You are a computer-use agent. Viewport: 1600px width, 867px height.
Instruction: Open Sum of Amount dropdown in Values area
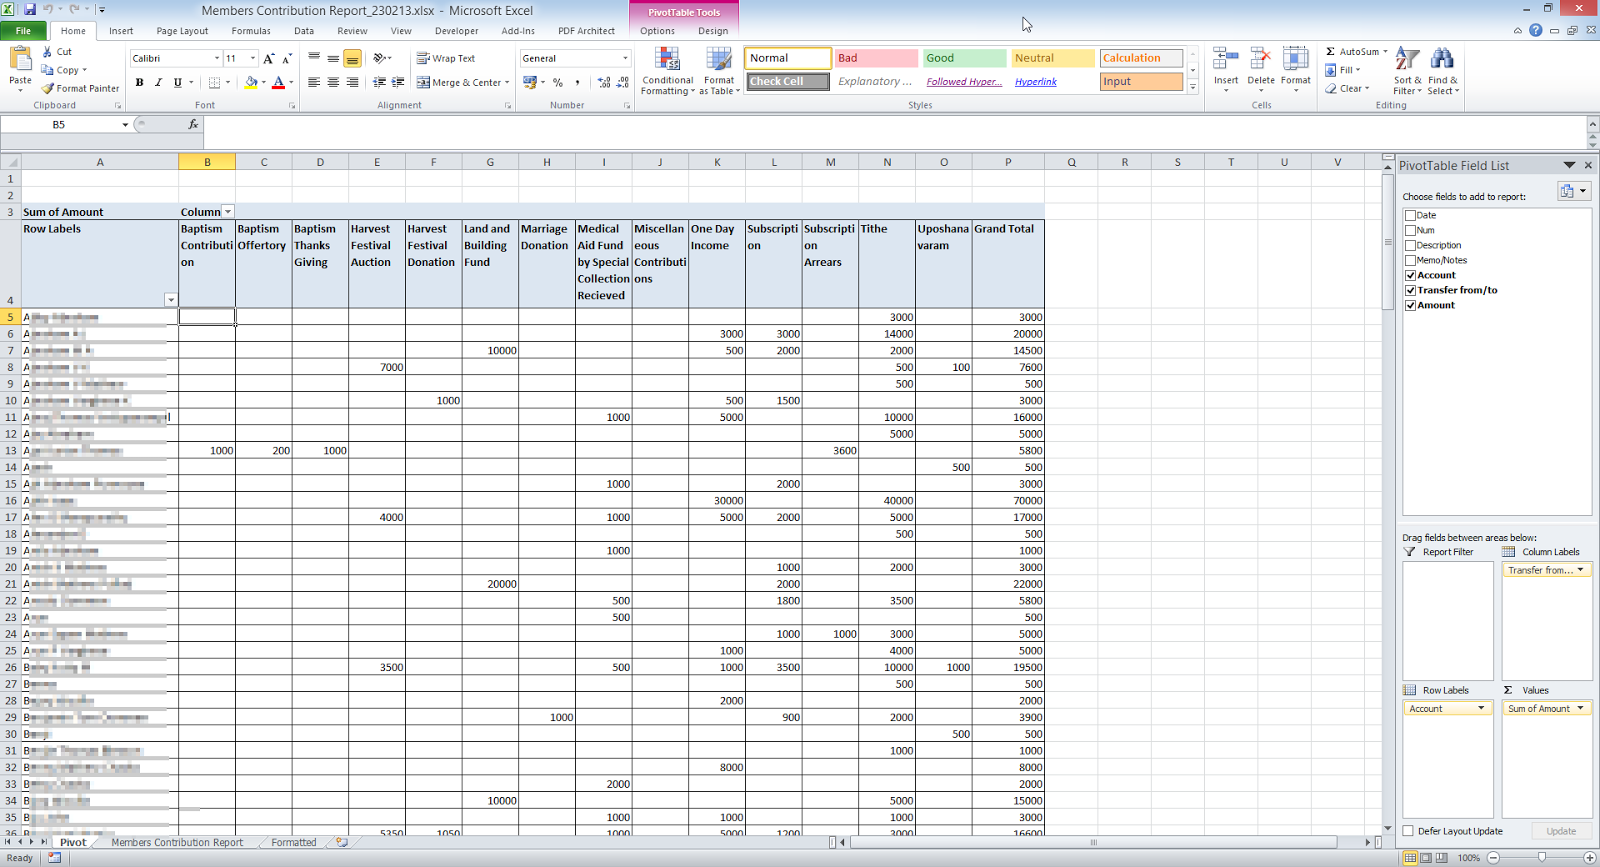pyautogui.click(x=1581, y=708)
